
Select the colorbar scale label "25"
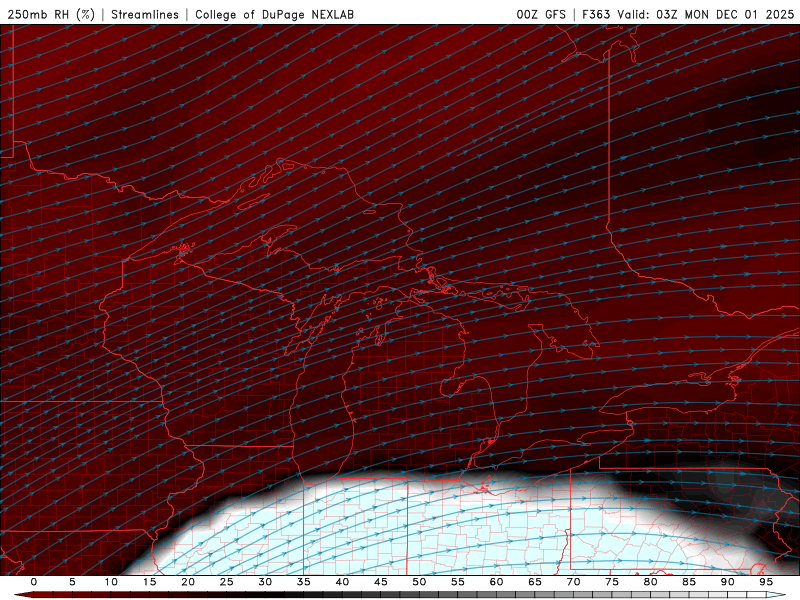[227, 582]
